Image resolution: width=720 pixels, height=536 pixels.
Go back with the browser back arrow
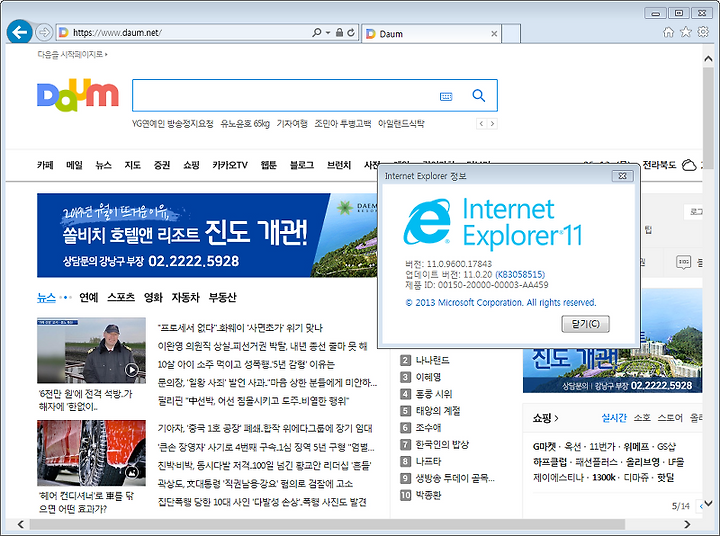(x=20, y=32)
